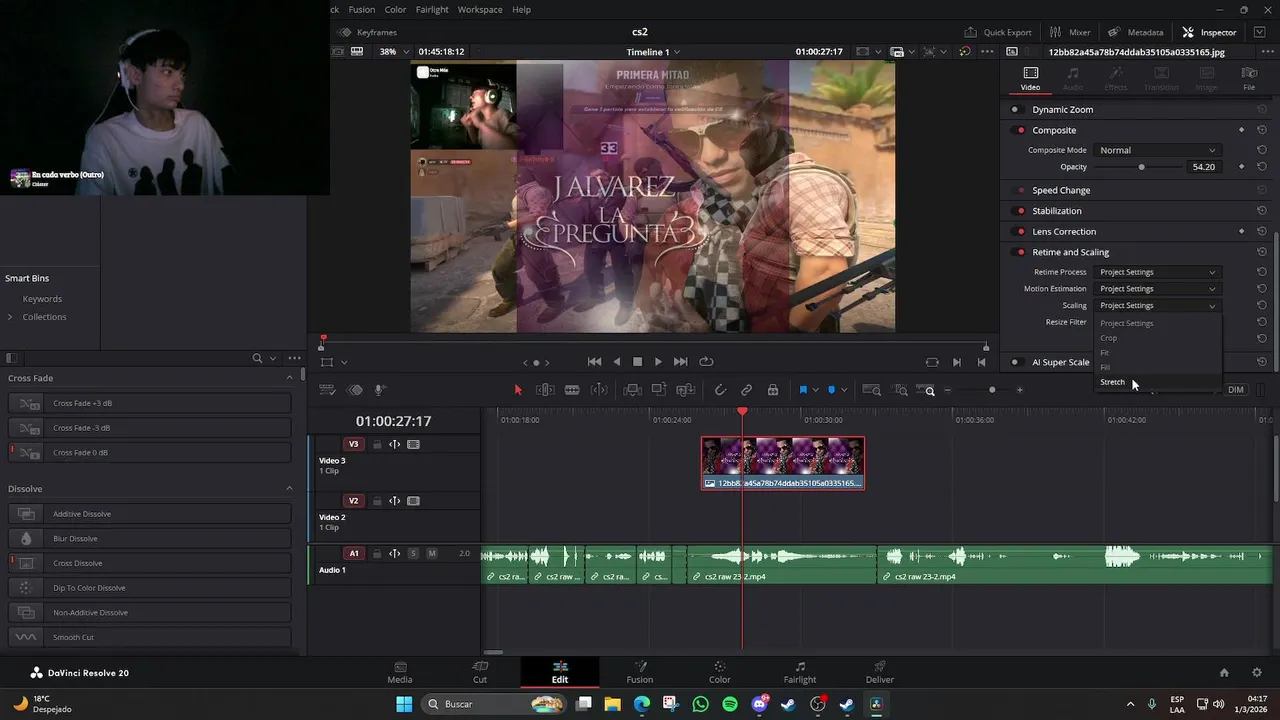Click the Quick Export button
This screenshot has height=720, width=1280.
coord(997,32)
